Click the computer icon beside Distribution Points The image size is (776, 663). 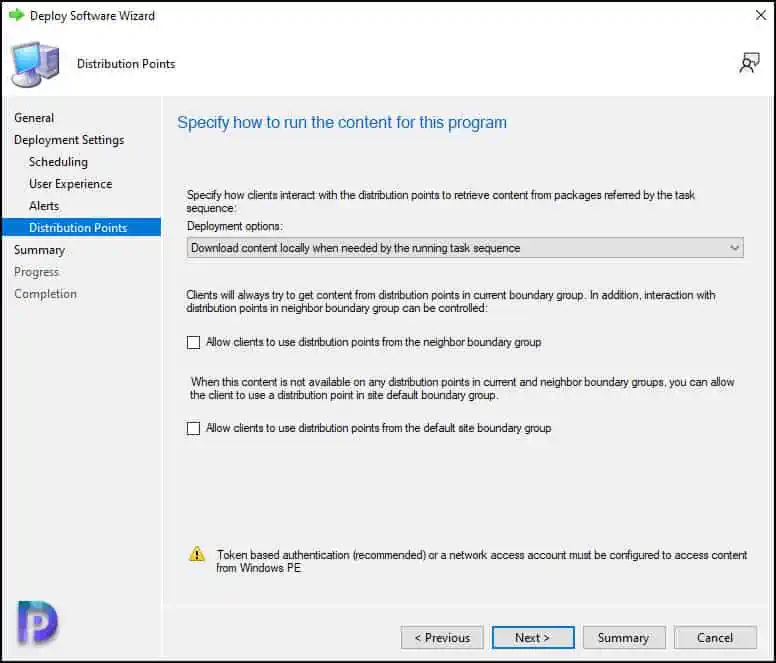(x=35, y=64)
